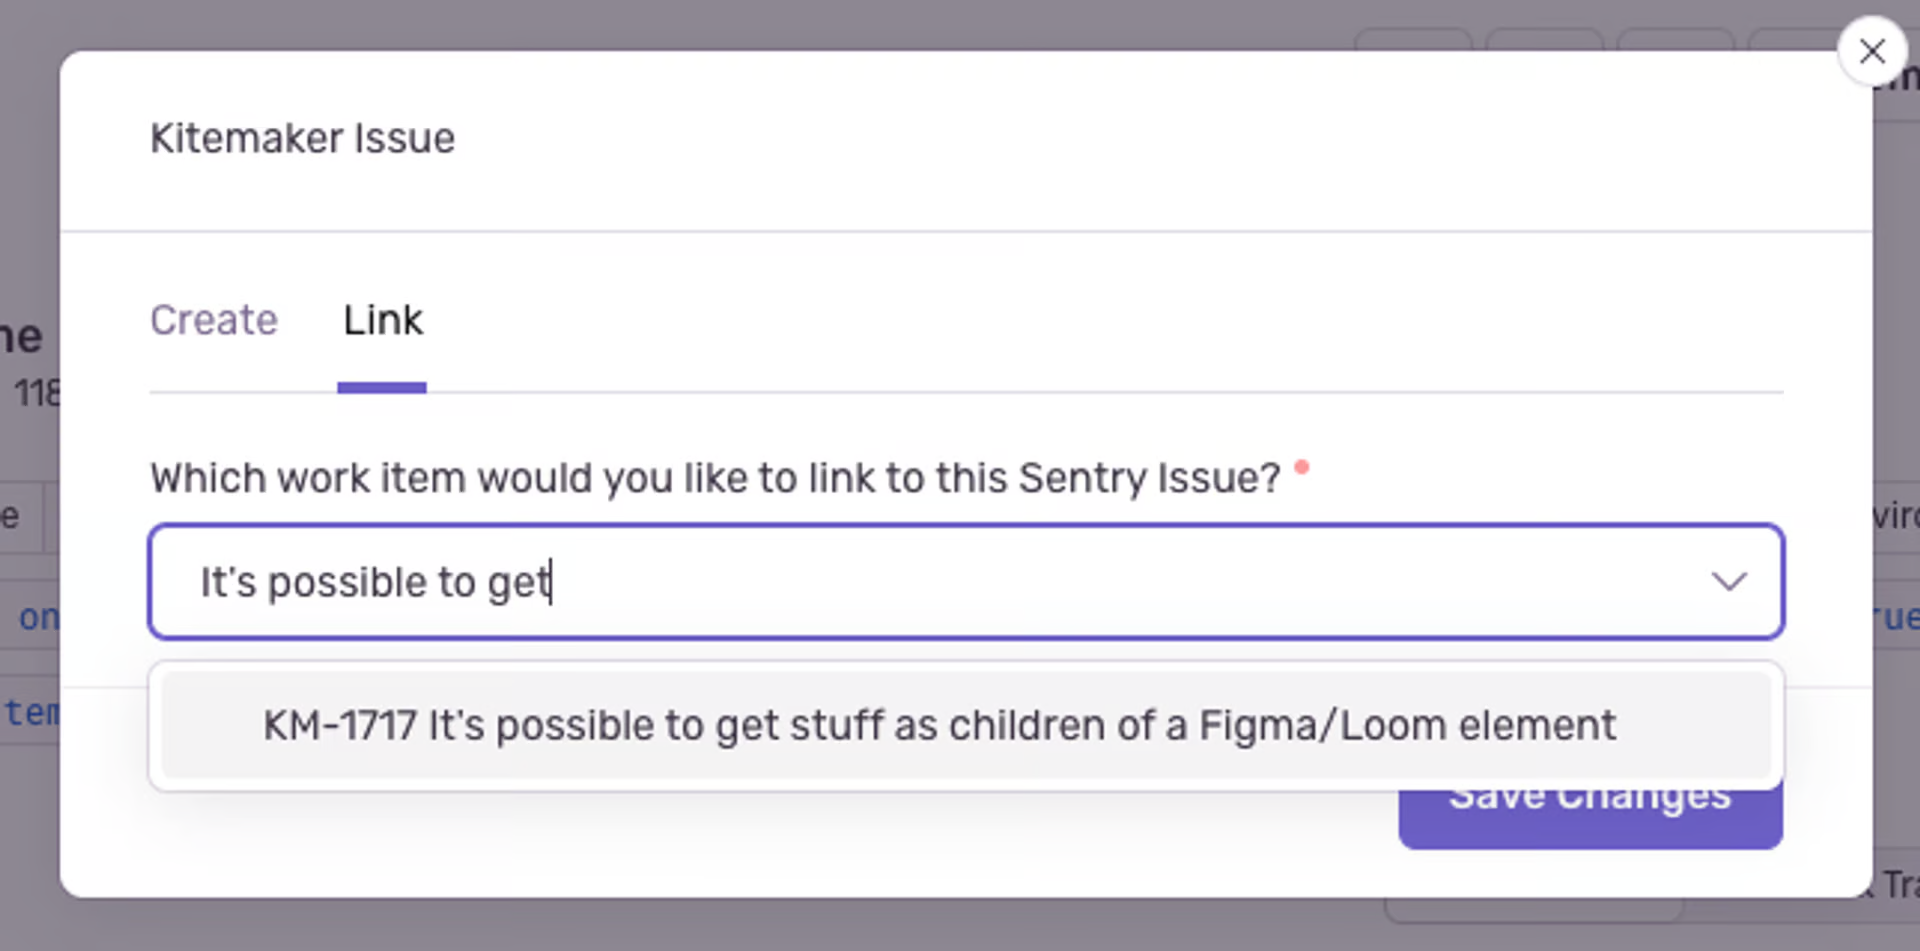
Task: Click the blue 'on' text behind dialog
Action: [37, 617]
